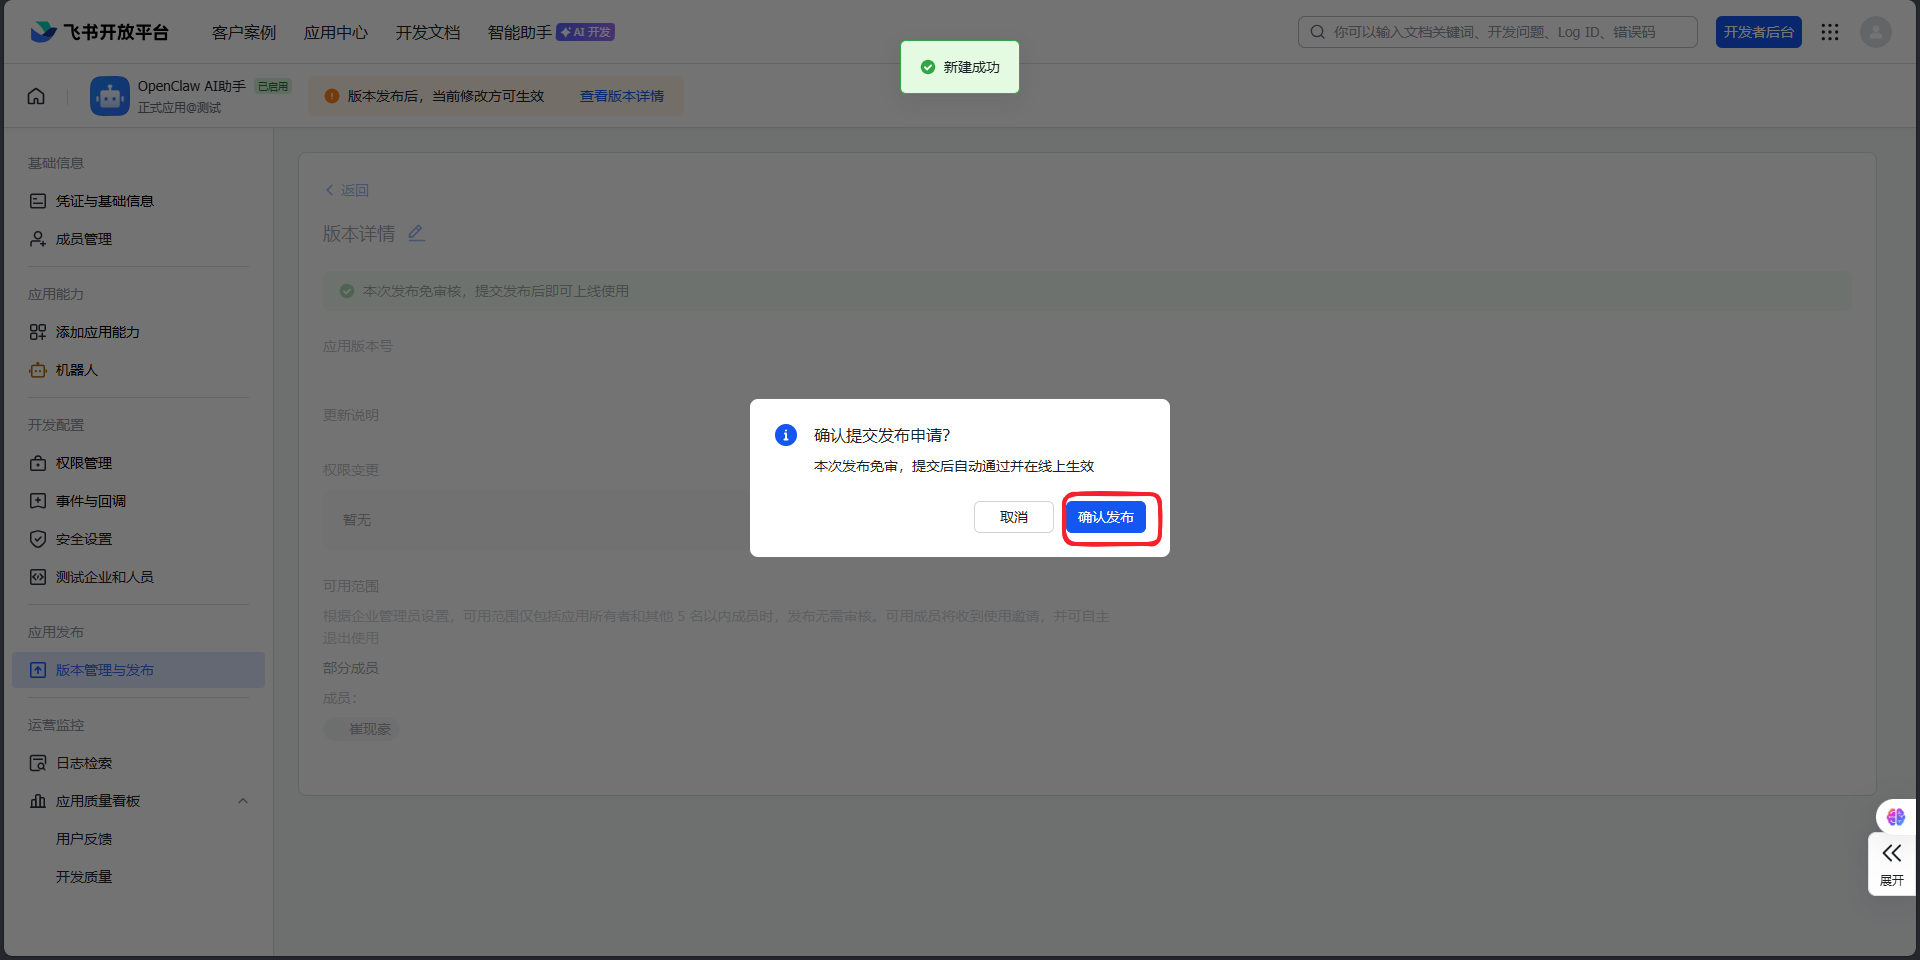Click the 开发者后台 button
1920x960 pixels.
1758,32
